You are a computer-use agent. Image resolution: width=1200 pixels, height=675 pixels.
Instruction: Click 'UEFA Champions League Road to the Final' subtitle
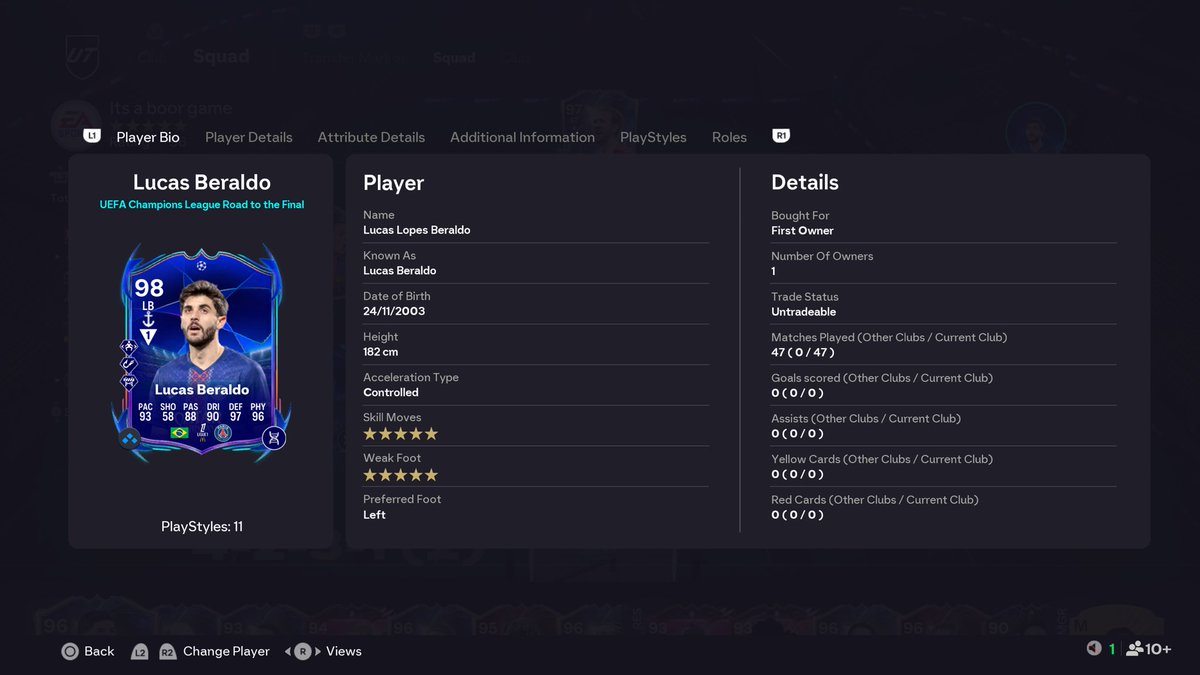click(202, 204)
